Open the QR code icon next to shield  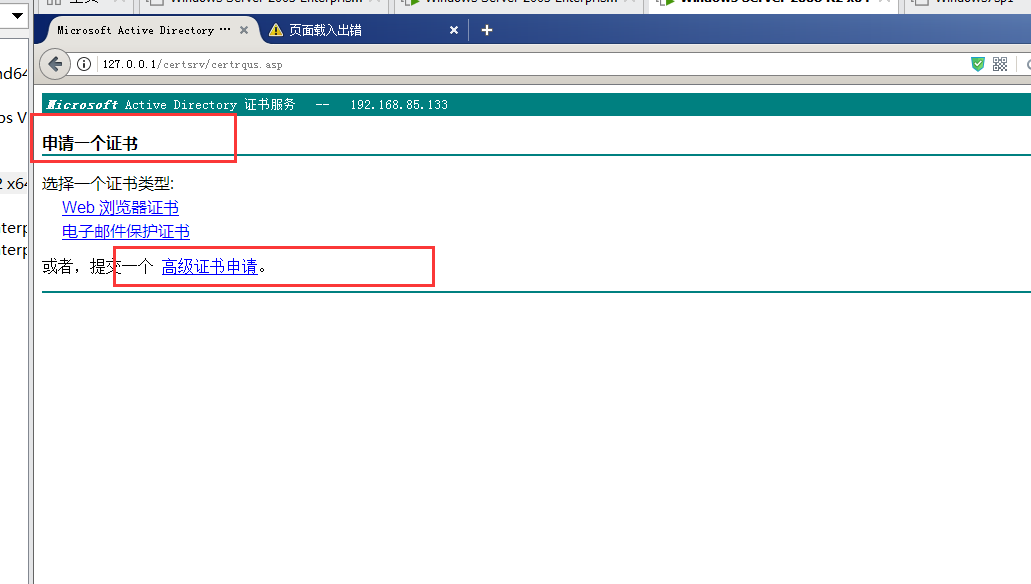[x=1000, y=63]
